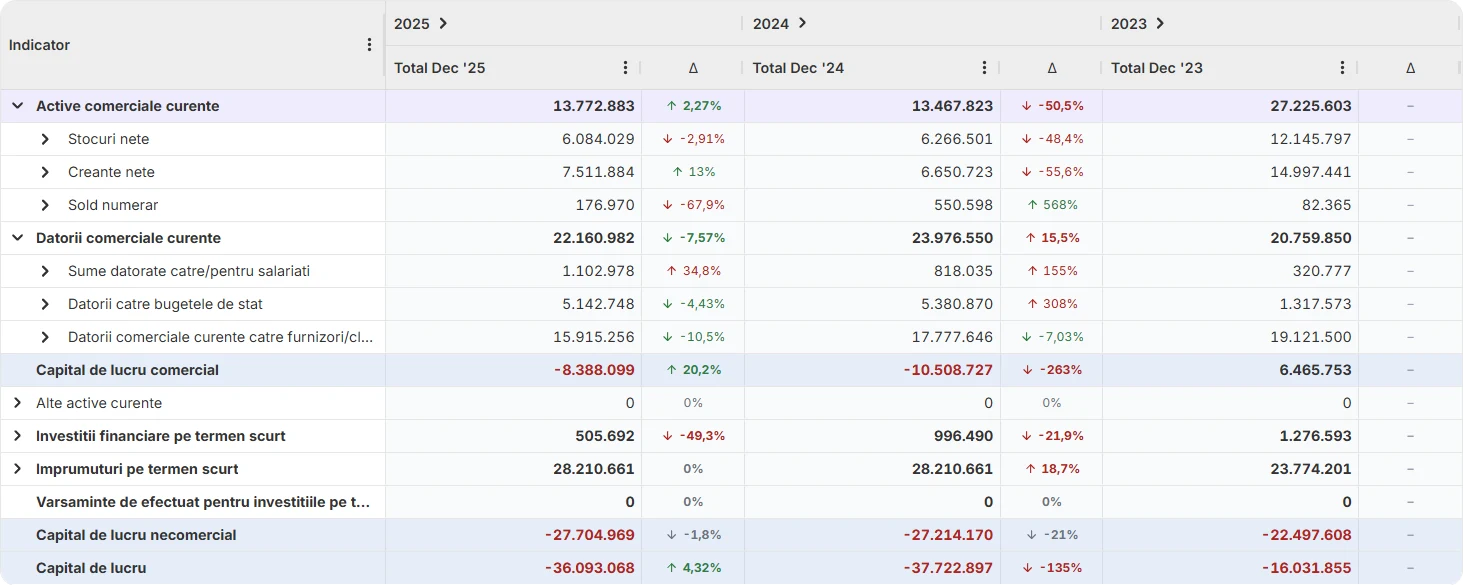Click the 19.121.500 furnizori value
This screenshot has height=585, width=1463.
[1311, 337]
